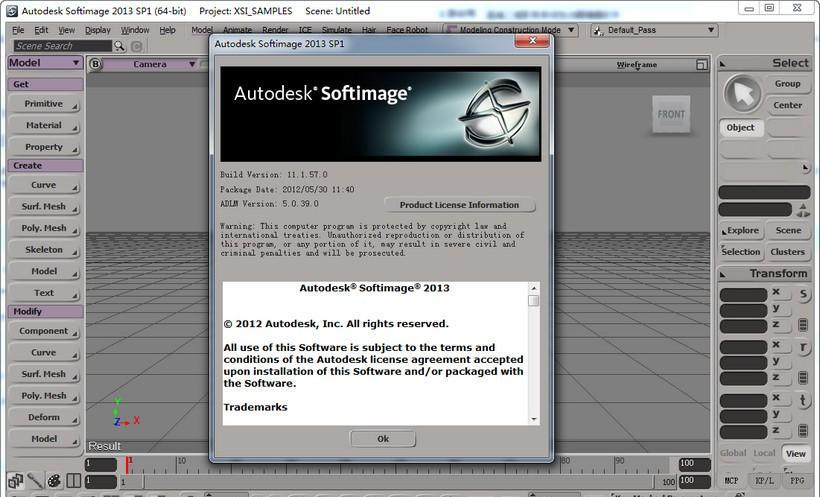This screenshot has width=820, height=497.
Task: Click the FRONT view cube in viewport
Action: point(671,114)
